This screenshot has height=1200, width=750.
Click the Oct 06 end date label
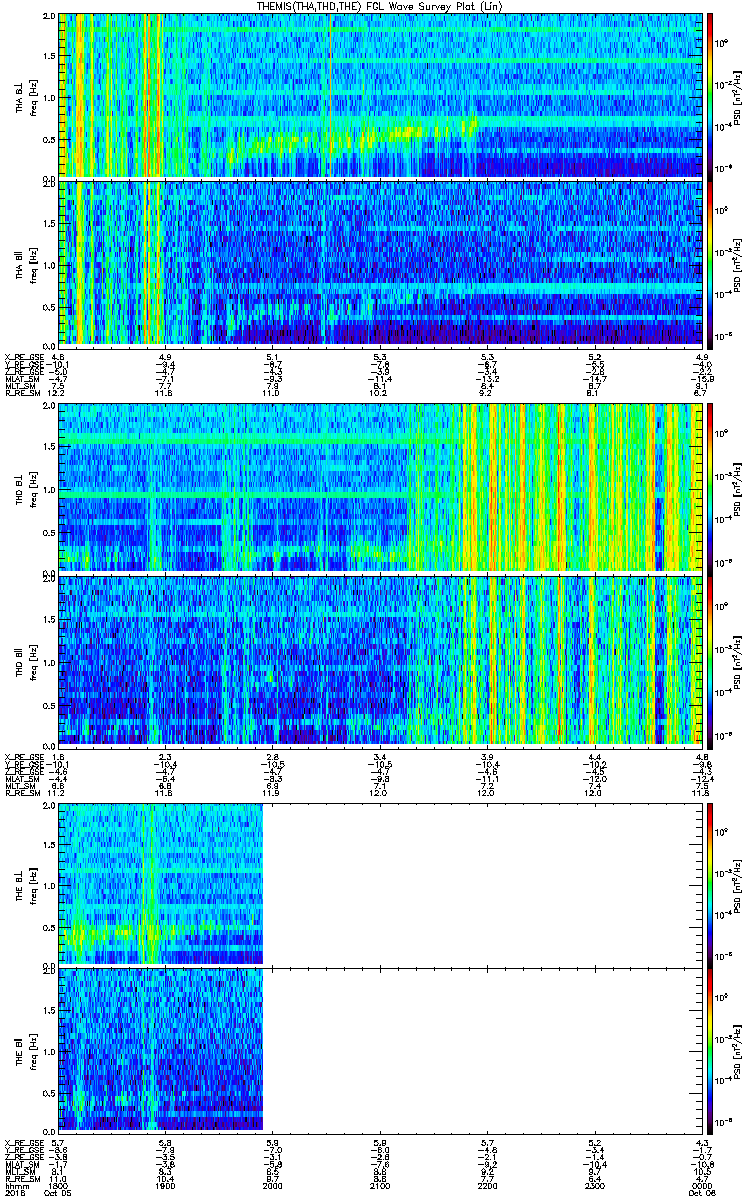click(700, 1192)
